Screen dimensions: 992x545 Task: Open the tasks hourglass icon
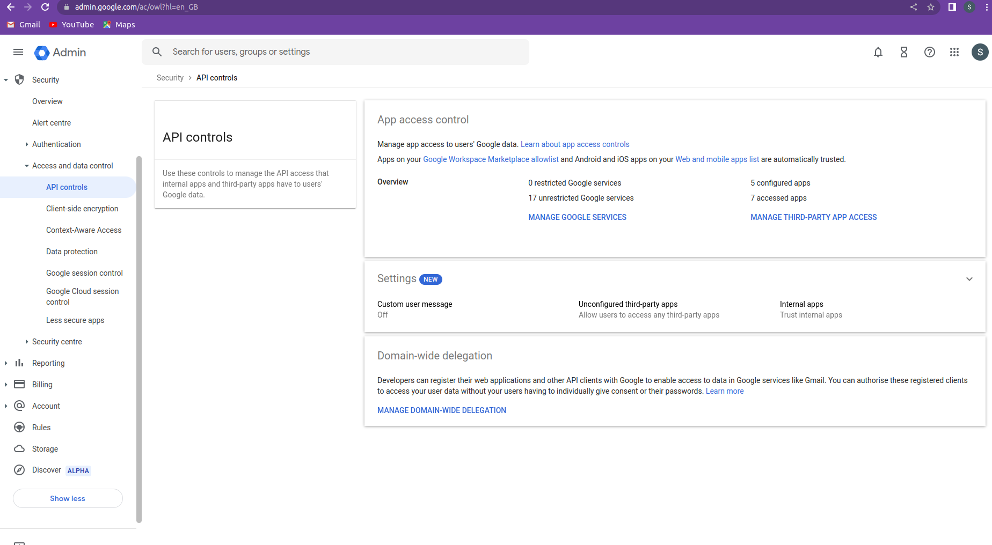pos(904,53)
